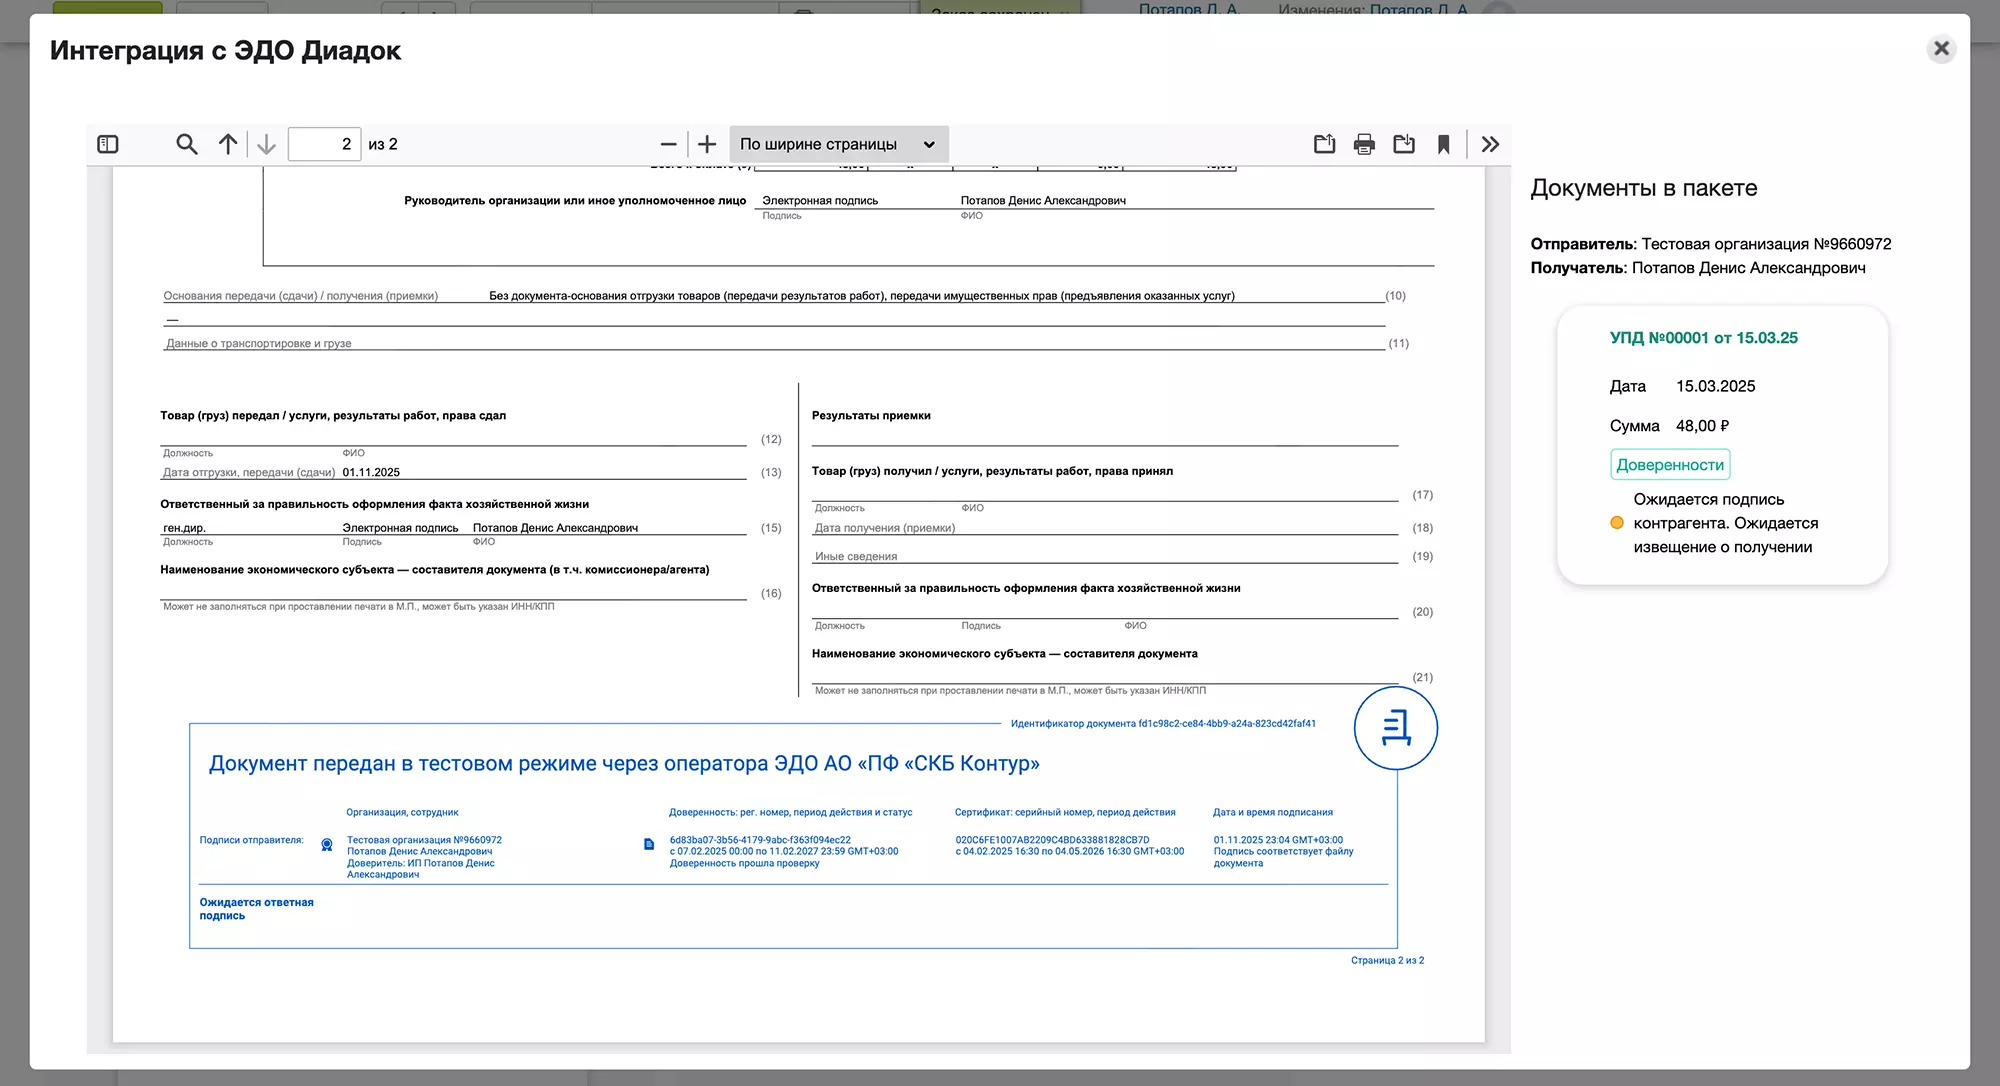Screen dimensions: 2000x1086
Task: Click the orange pending status indicator
Action: click(1617, 523)
